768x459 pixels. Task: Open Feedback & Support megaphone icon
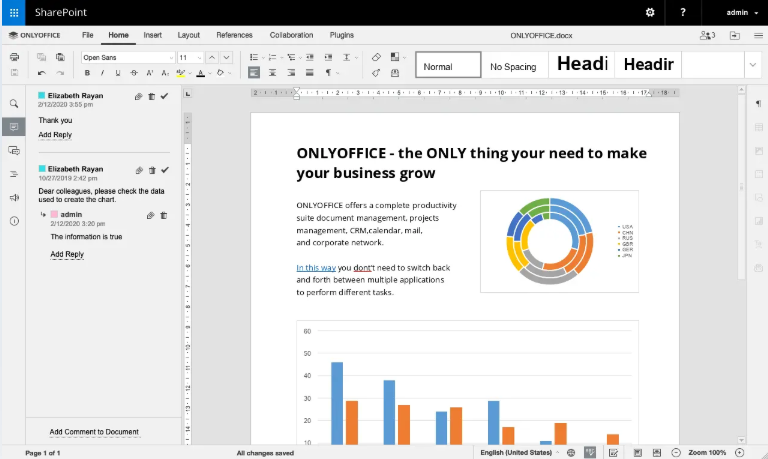click(14, 197)
